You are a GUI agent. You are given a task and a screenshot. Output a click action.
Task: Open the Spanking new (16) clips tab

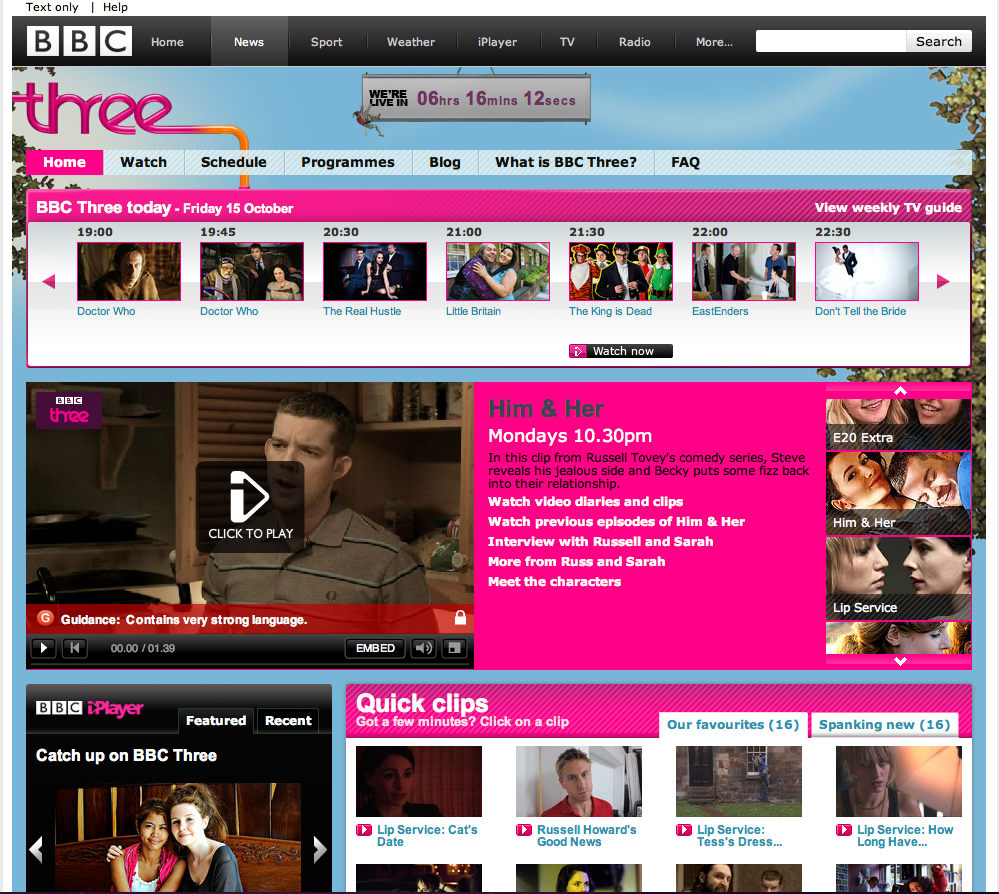884,724
